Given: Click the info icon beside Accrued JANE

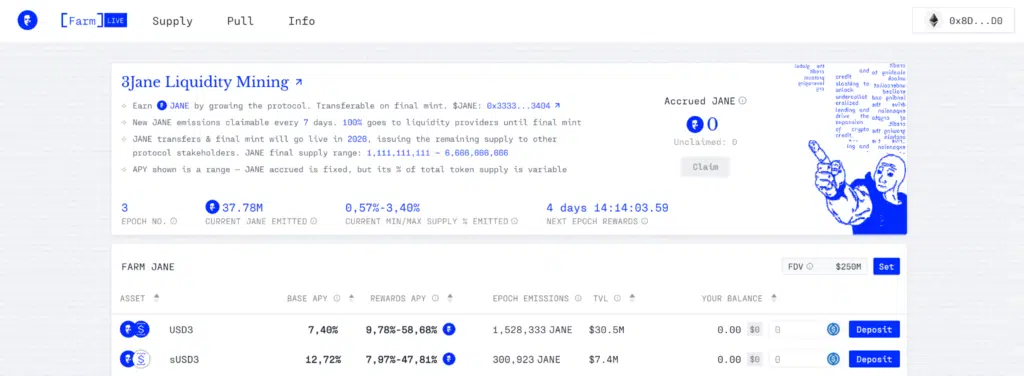Looking at the screenshot, I should click(743, 101).
